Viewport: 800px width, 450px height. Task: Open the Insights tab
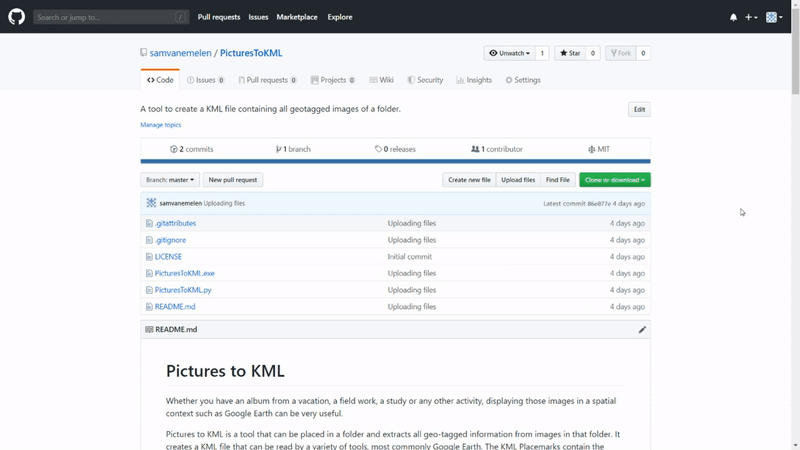(x=474, y=80)
